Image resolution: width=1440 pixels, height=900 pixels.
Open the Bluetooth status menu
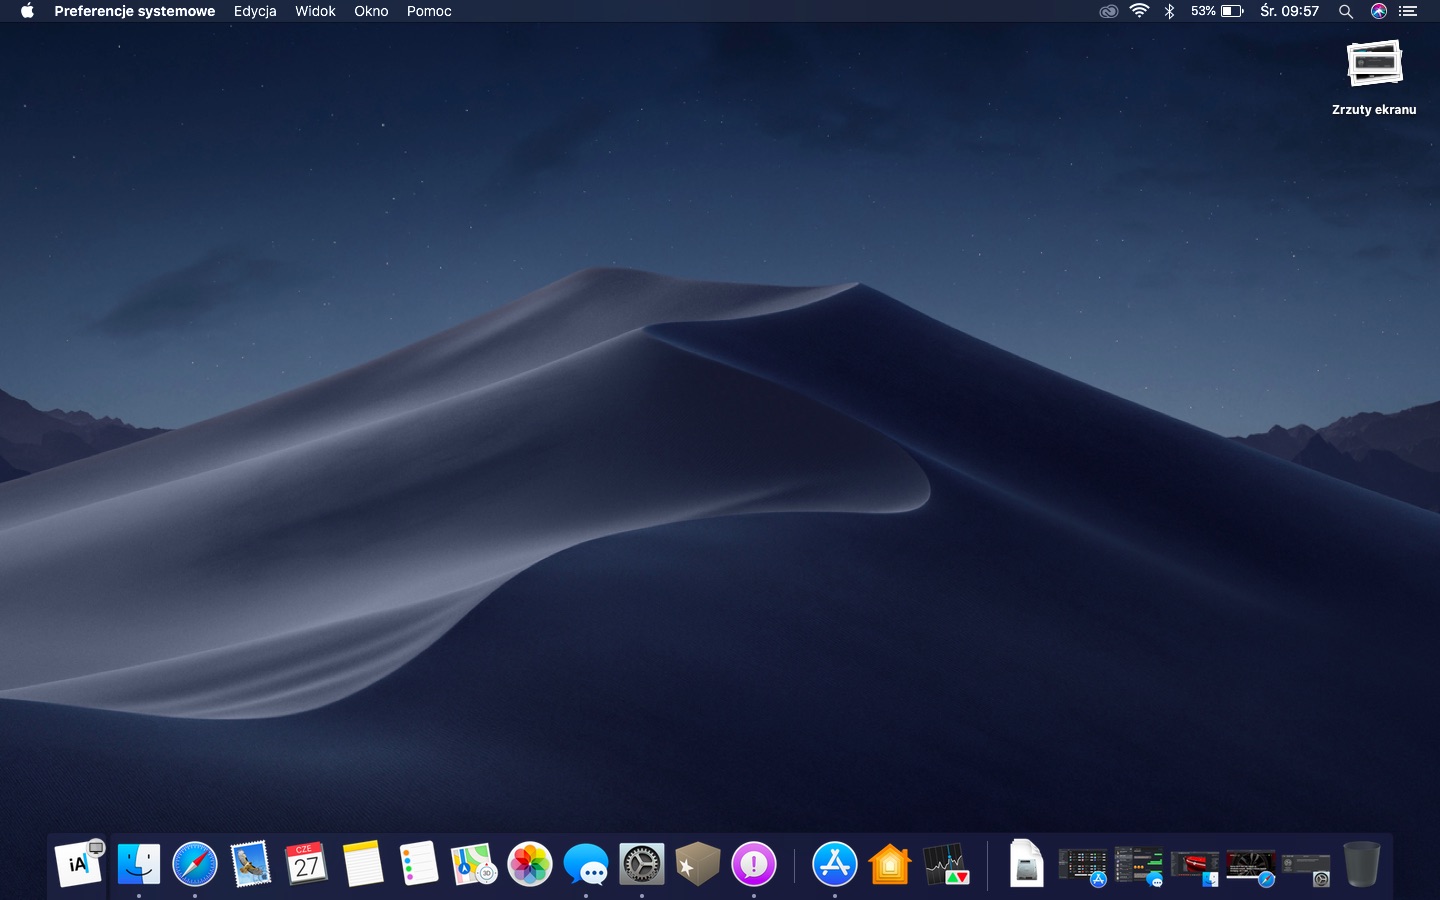[1169, 11]
